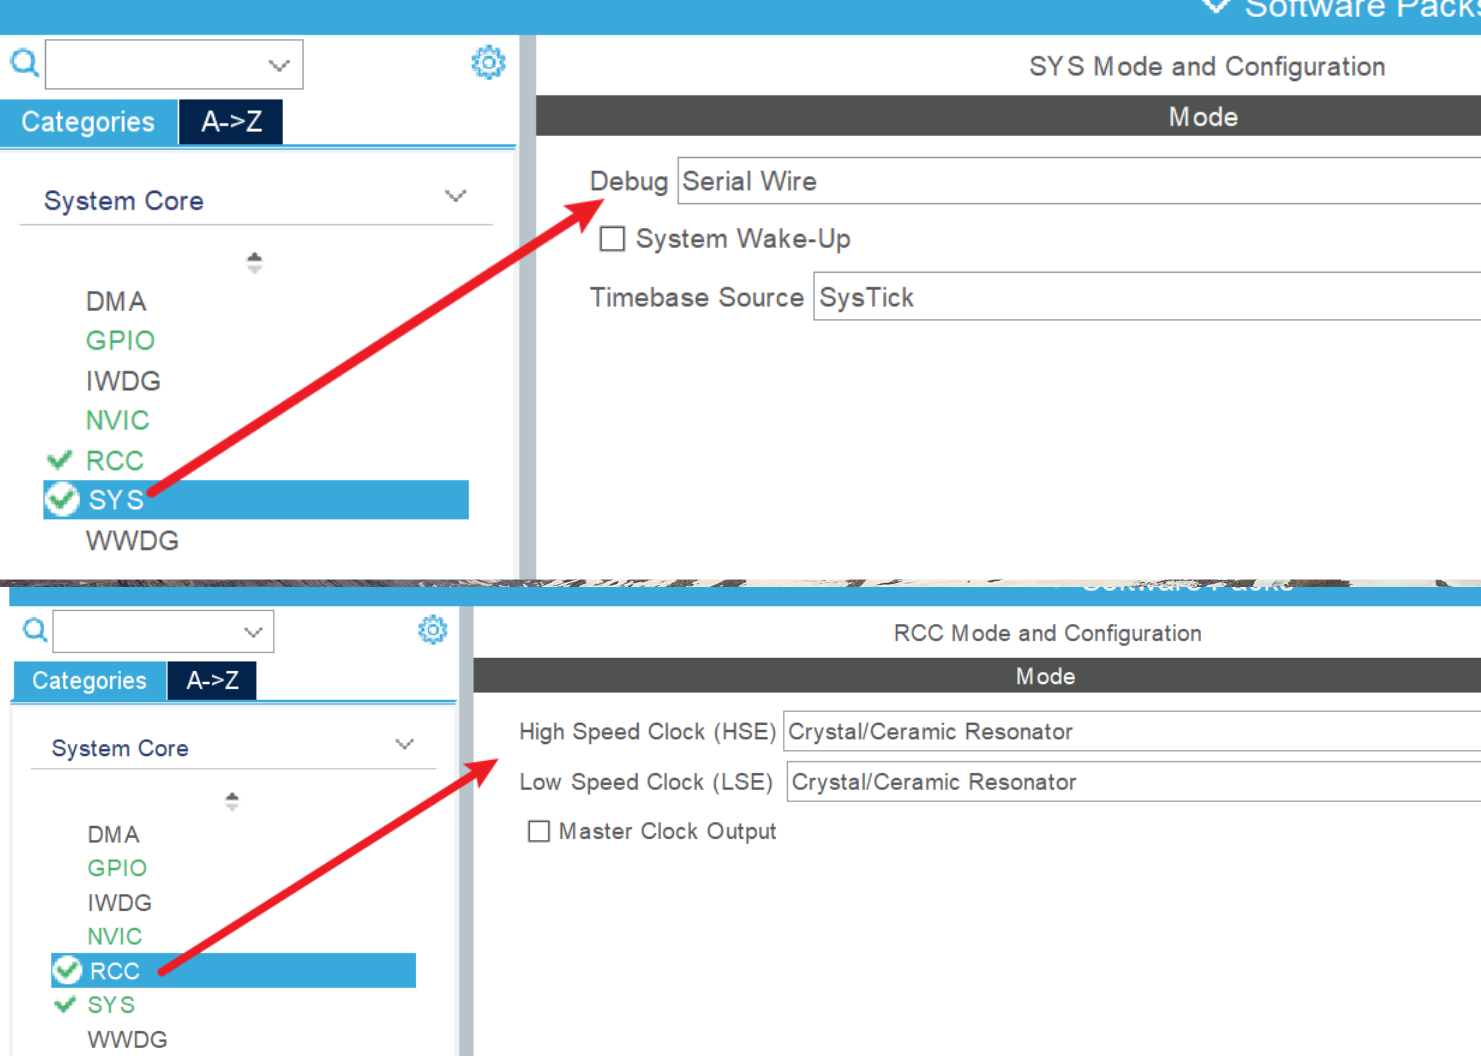Image resolution: width=1481 pixels, height=1056 pixels.
Task: Select IWDG in the upper System Core list
Action: pyautogui.click(x=123, y=381)
